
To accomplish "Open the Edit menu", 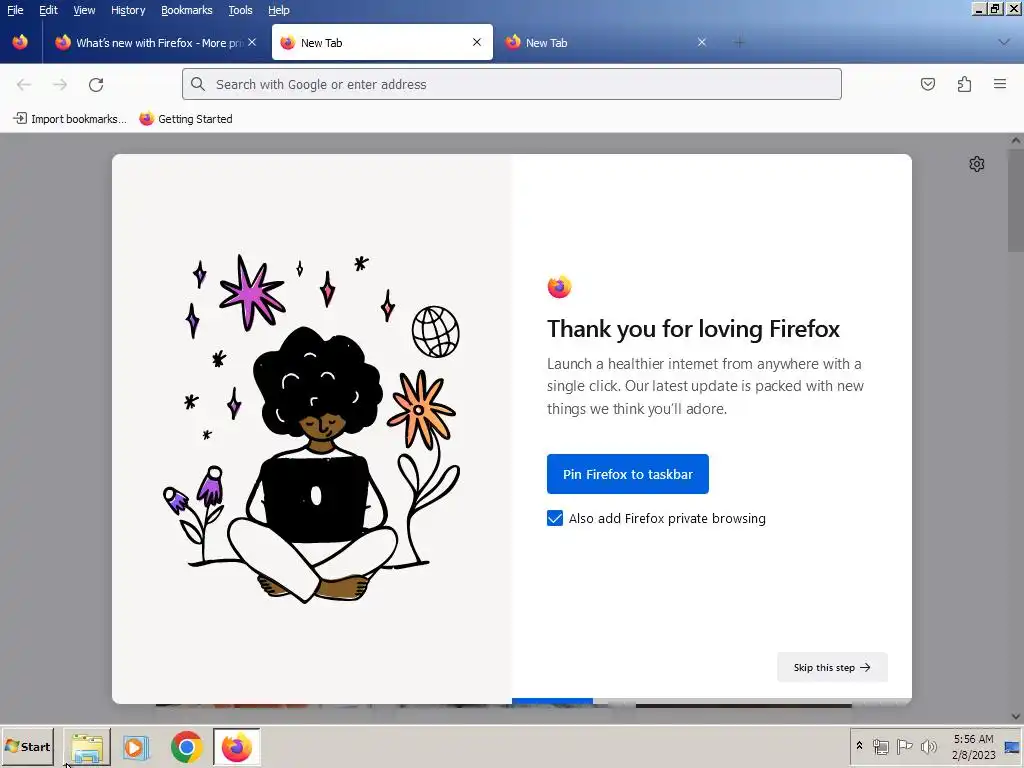I will click(48, 10).
